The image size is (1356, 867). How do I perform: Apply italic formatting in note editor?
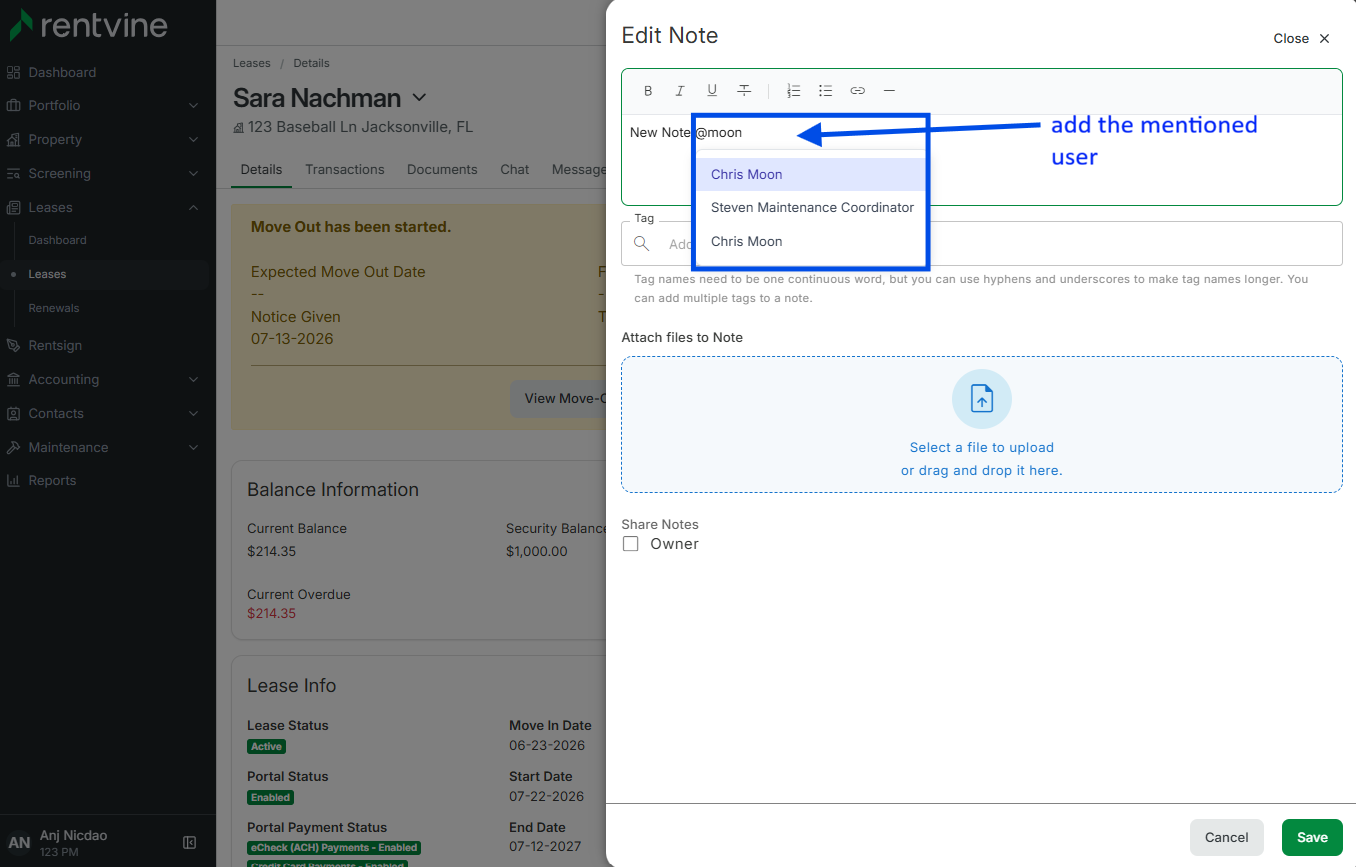pyautogui.click(x=680, y=91)
